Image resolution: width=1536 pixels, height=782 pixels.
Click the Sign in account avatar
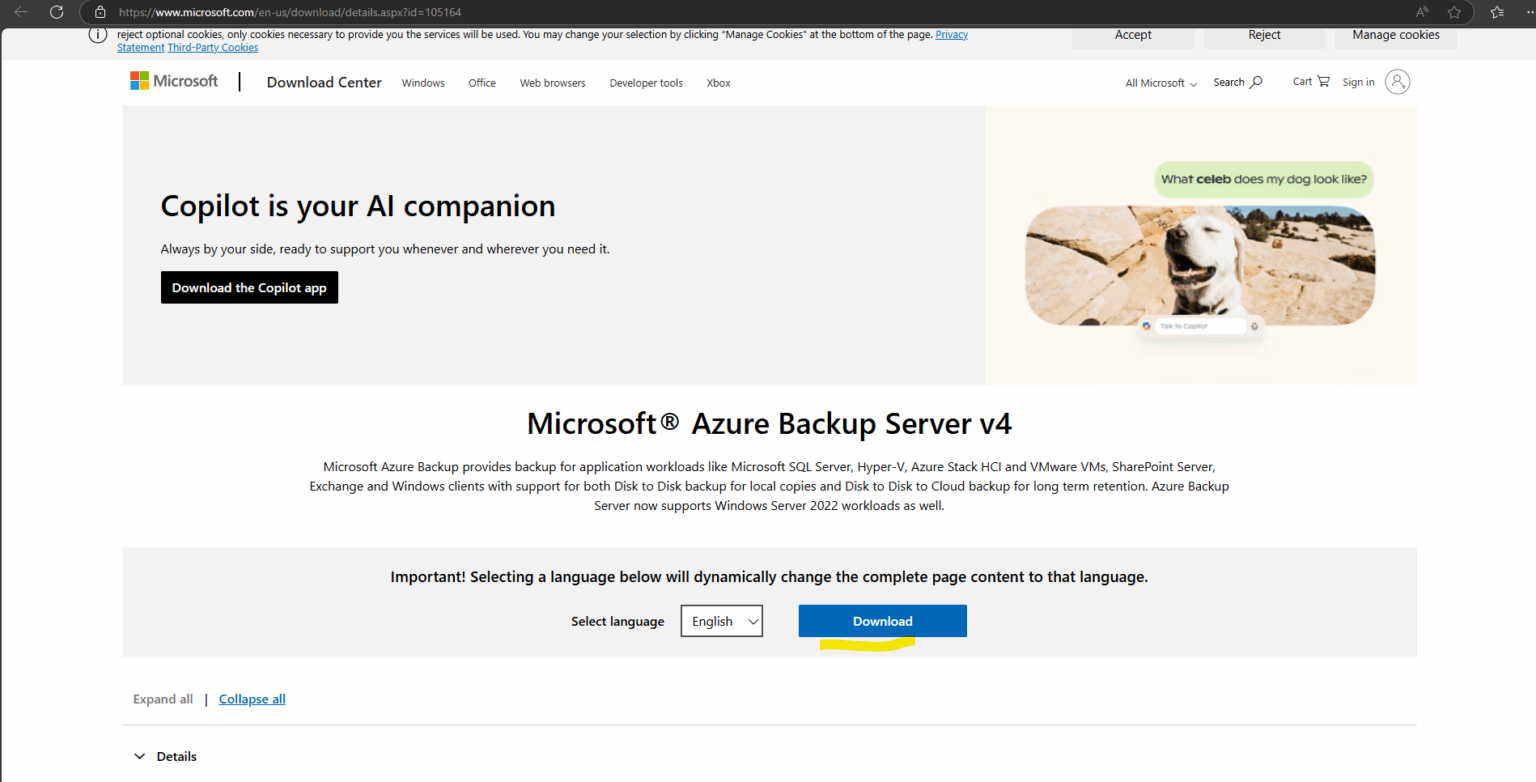point(1397,82)
